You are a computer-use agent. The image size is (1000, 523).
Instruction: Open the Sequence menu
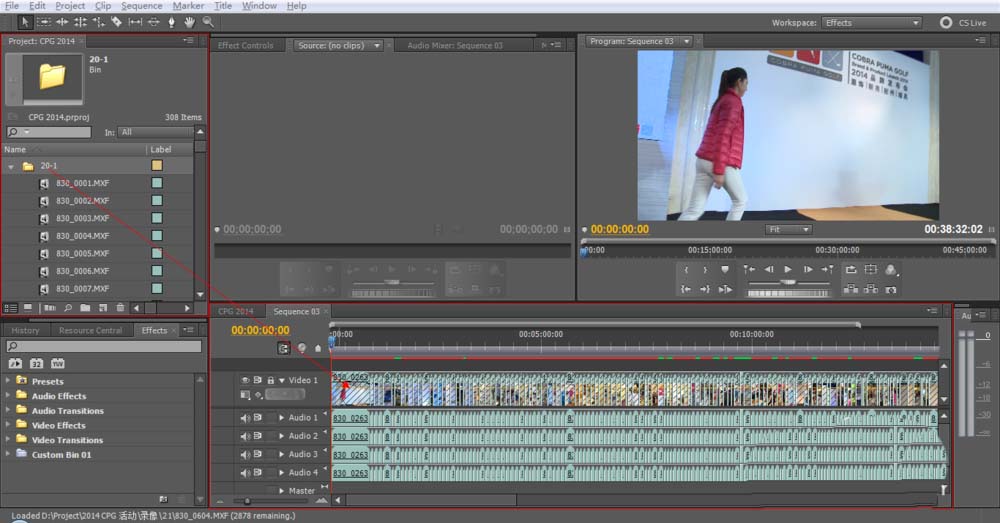coord(141,6)
